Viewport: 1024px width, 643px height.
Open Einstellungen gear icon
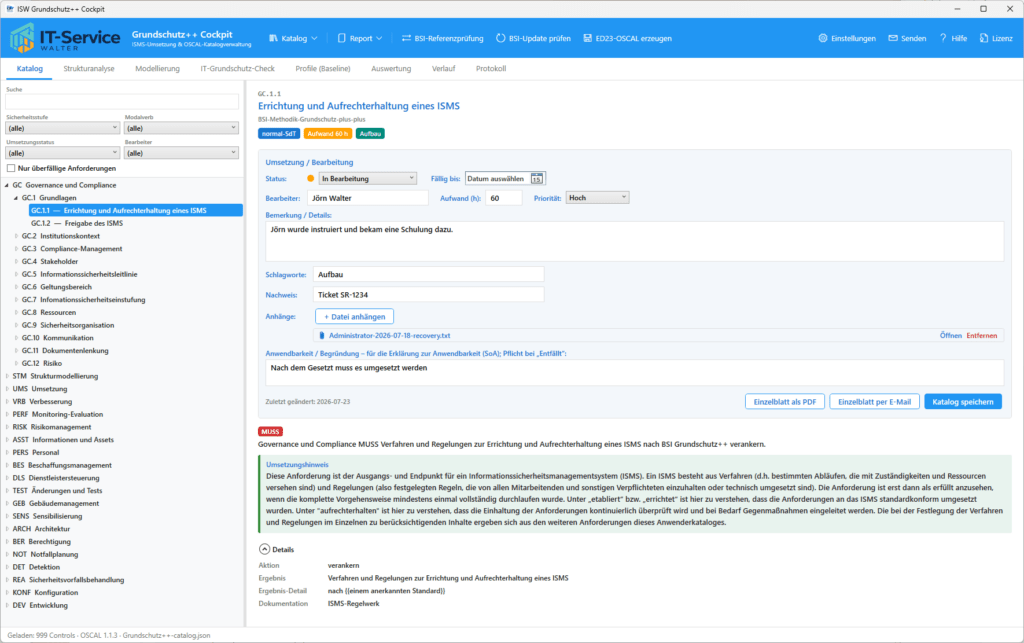click(x=823, y=39)
